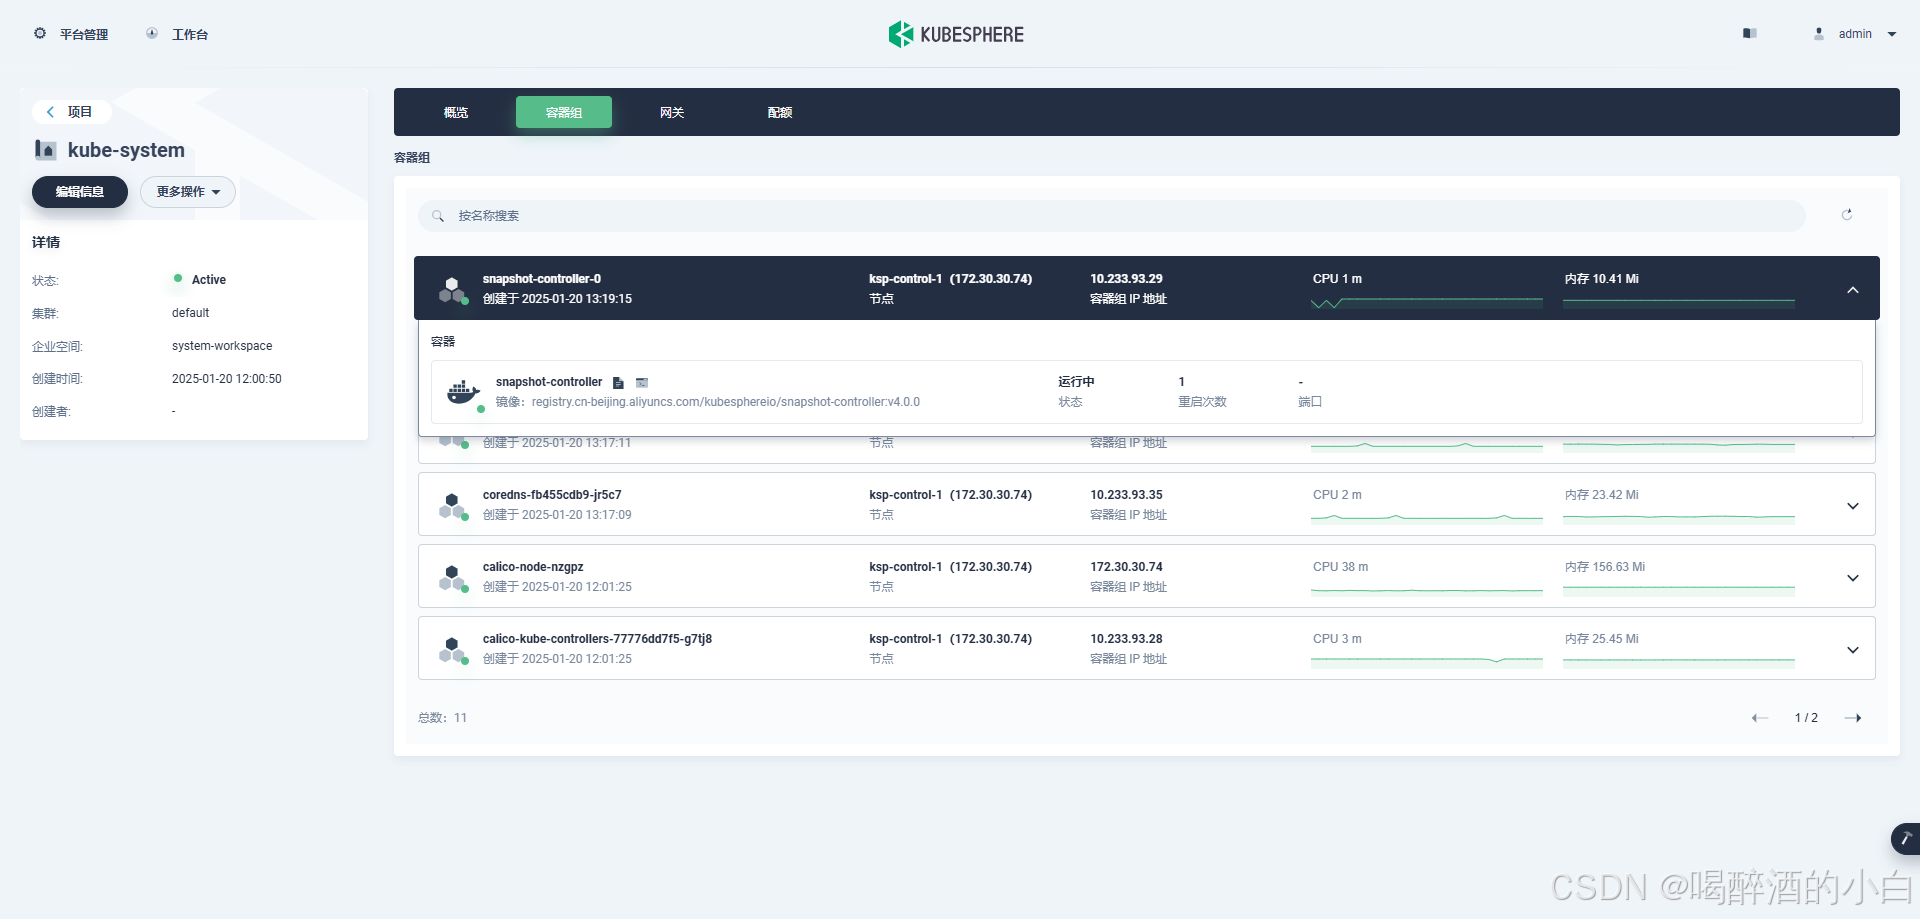Click the refresh icon beside search bar
This screenshot has width=1920, height=919.
click(x=1846, y=215)
